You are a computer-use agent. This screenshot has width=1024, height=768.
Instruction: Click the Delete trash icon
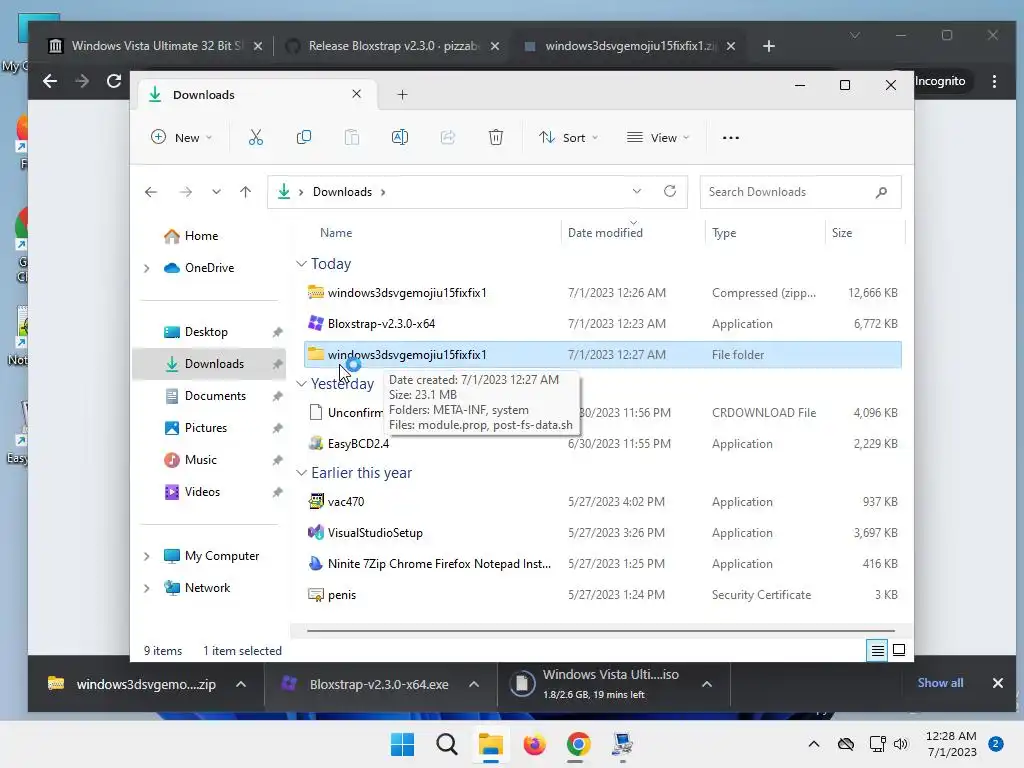496,137
